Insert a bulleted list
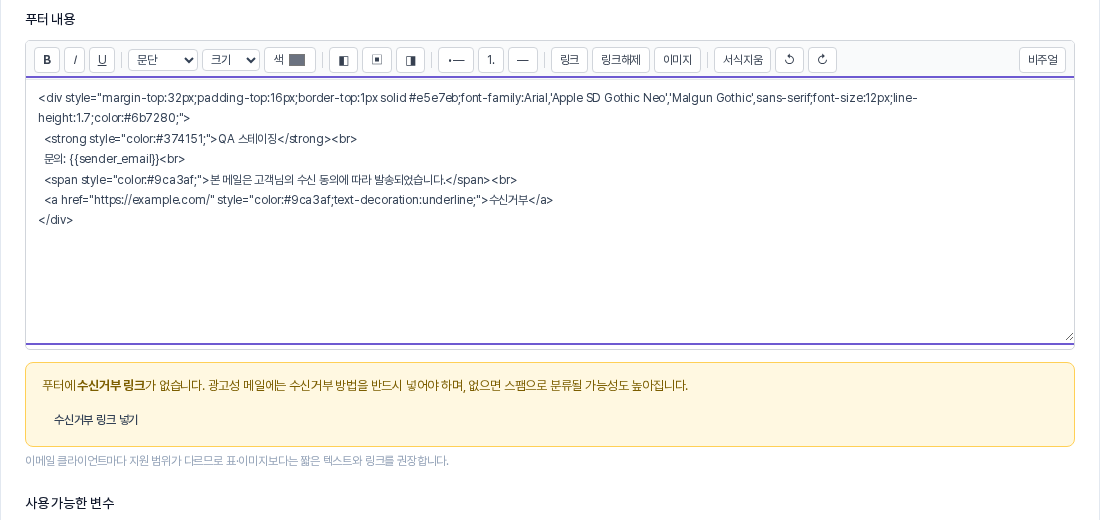This screenshot has width=1100, height=520. pos(456,60)
